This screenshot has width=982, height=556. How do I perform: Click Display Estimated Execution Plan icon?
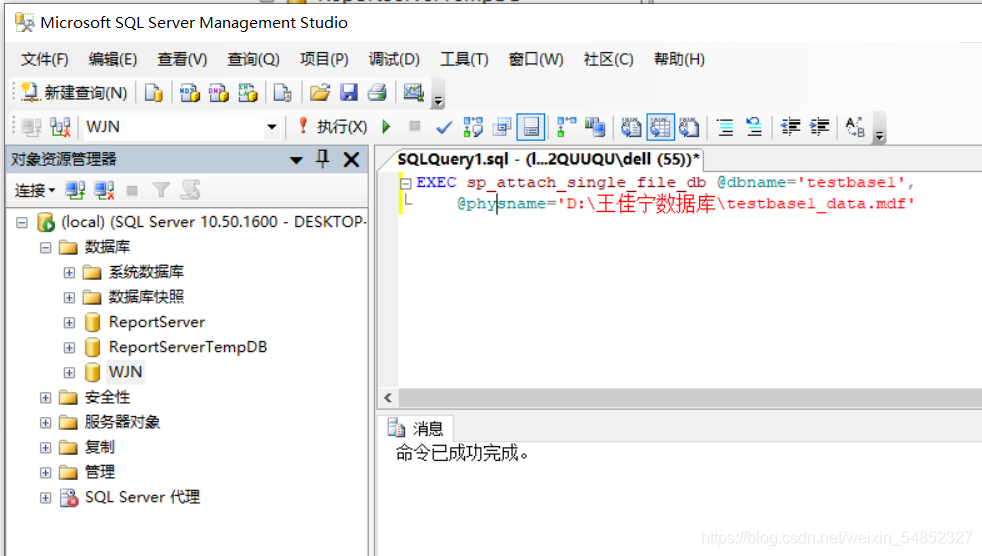coord(473,127)
